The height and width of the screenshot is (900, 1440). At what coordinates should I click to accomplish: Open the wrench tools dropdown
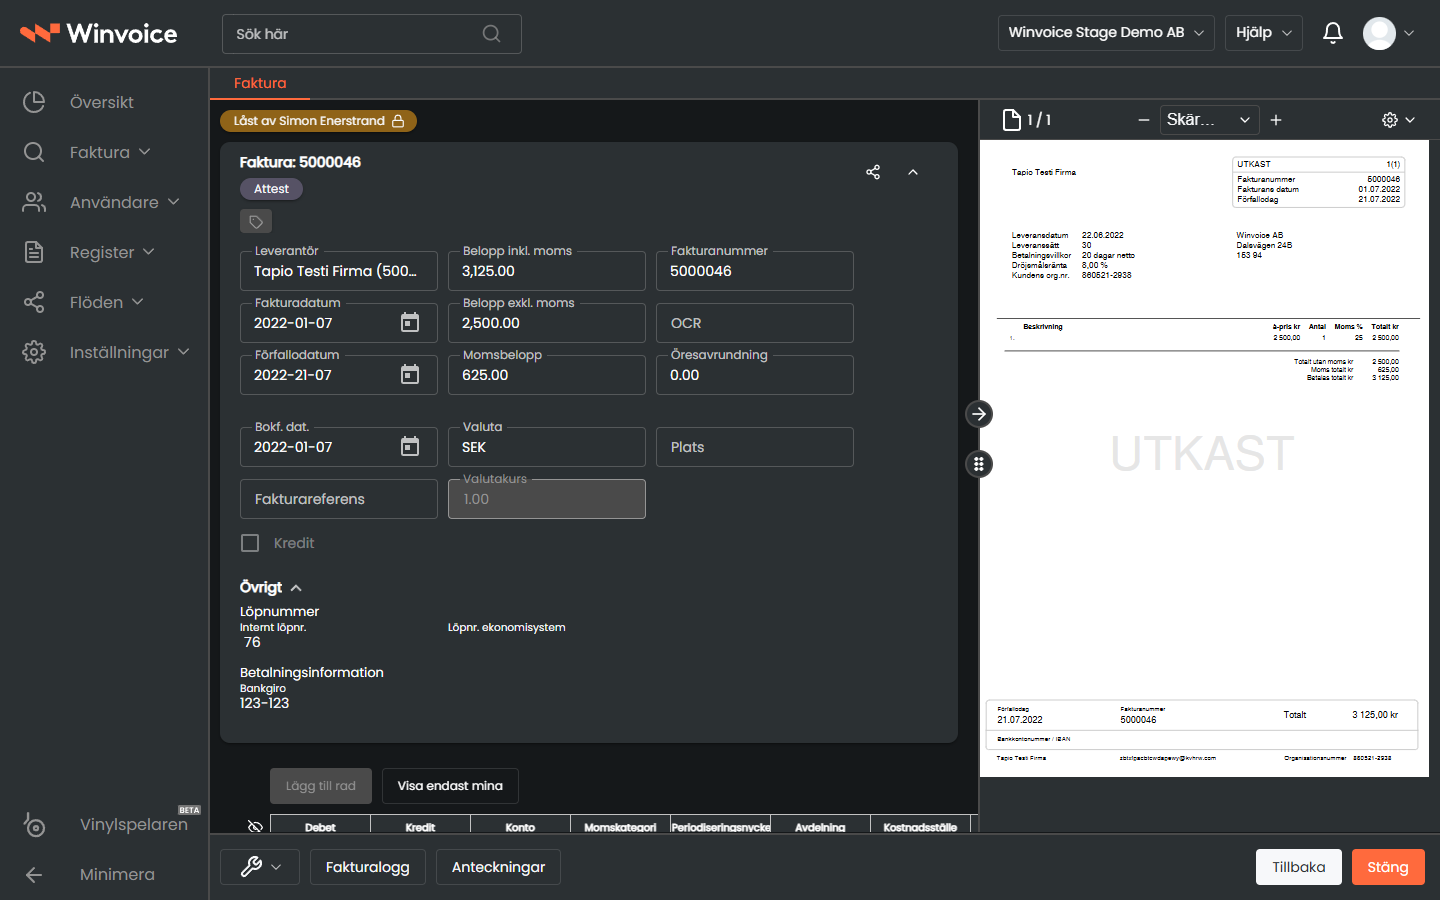260,867
